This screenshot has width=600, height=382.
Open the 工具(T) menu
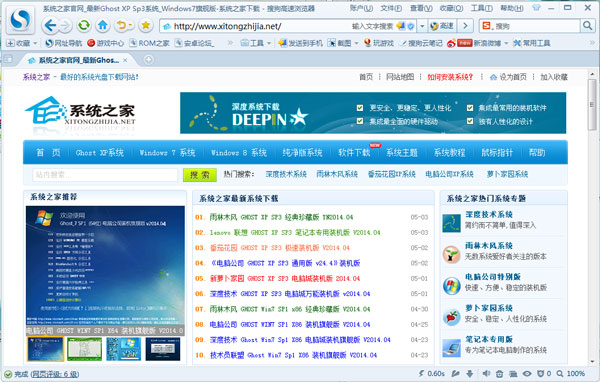[481, 8]
